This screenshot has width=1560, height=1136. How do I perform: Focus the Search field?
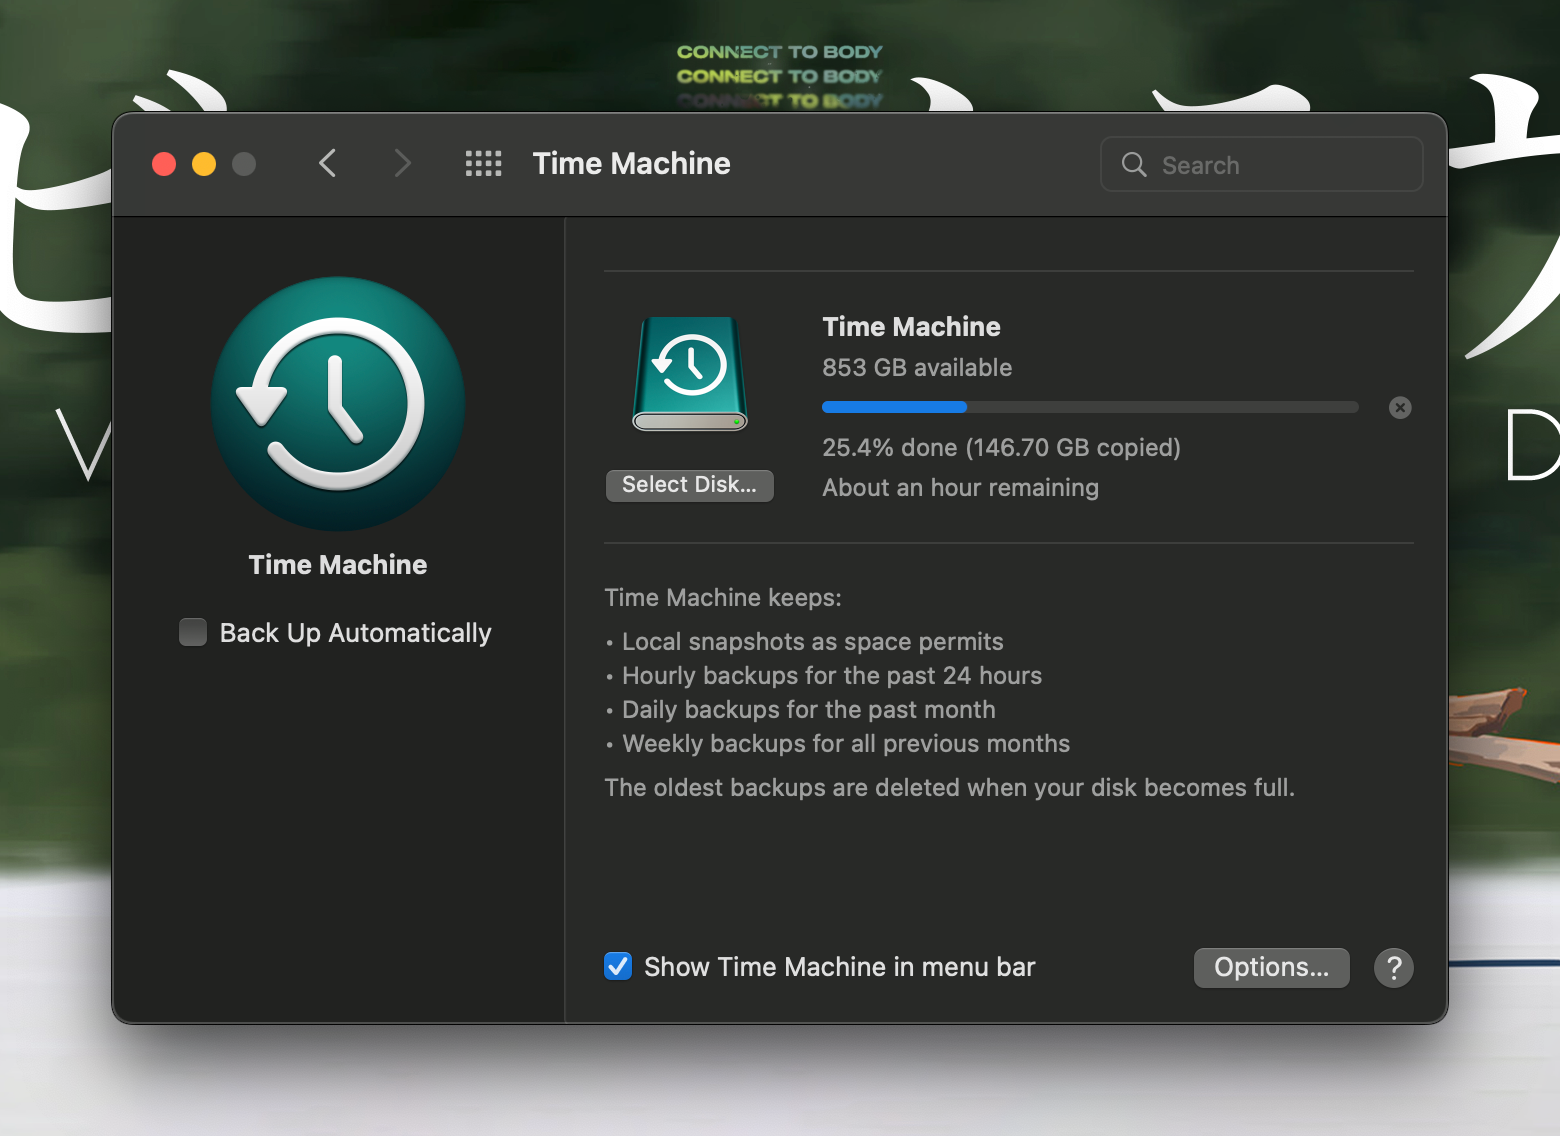(1262, 164)
